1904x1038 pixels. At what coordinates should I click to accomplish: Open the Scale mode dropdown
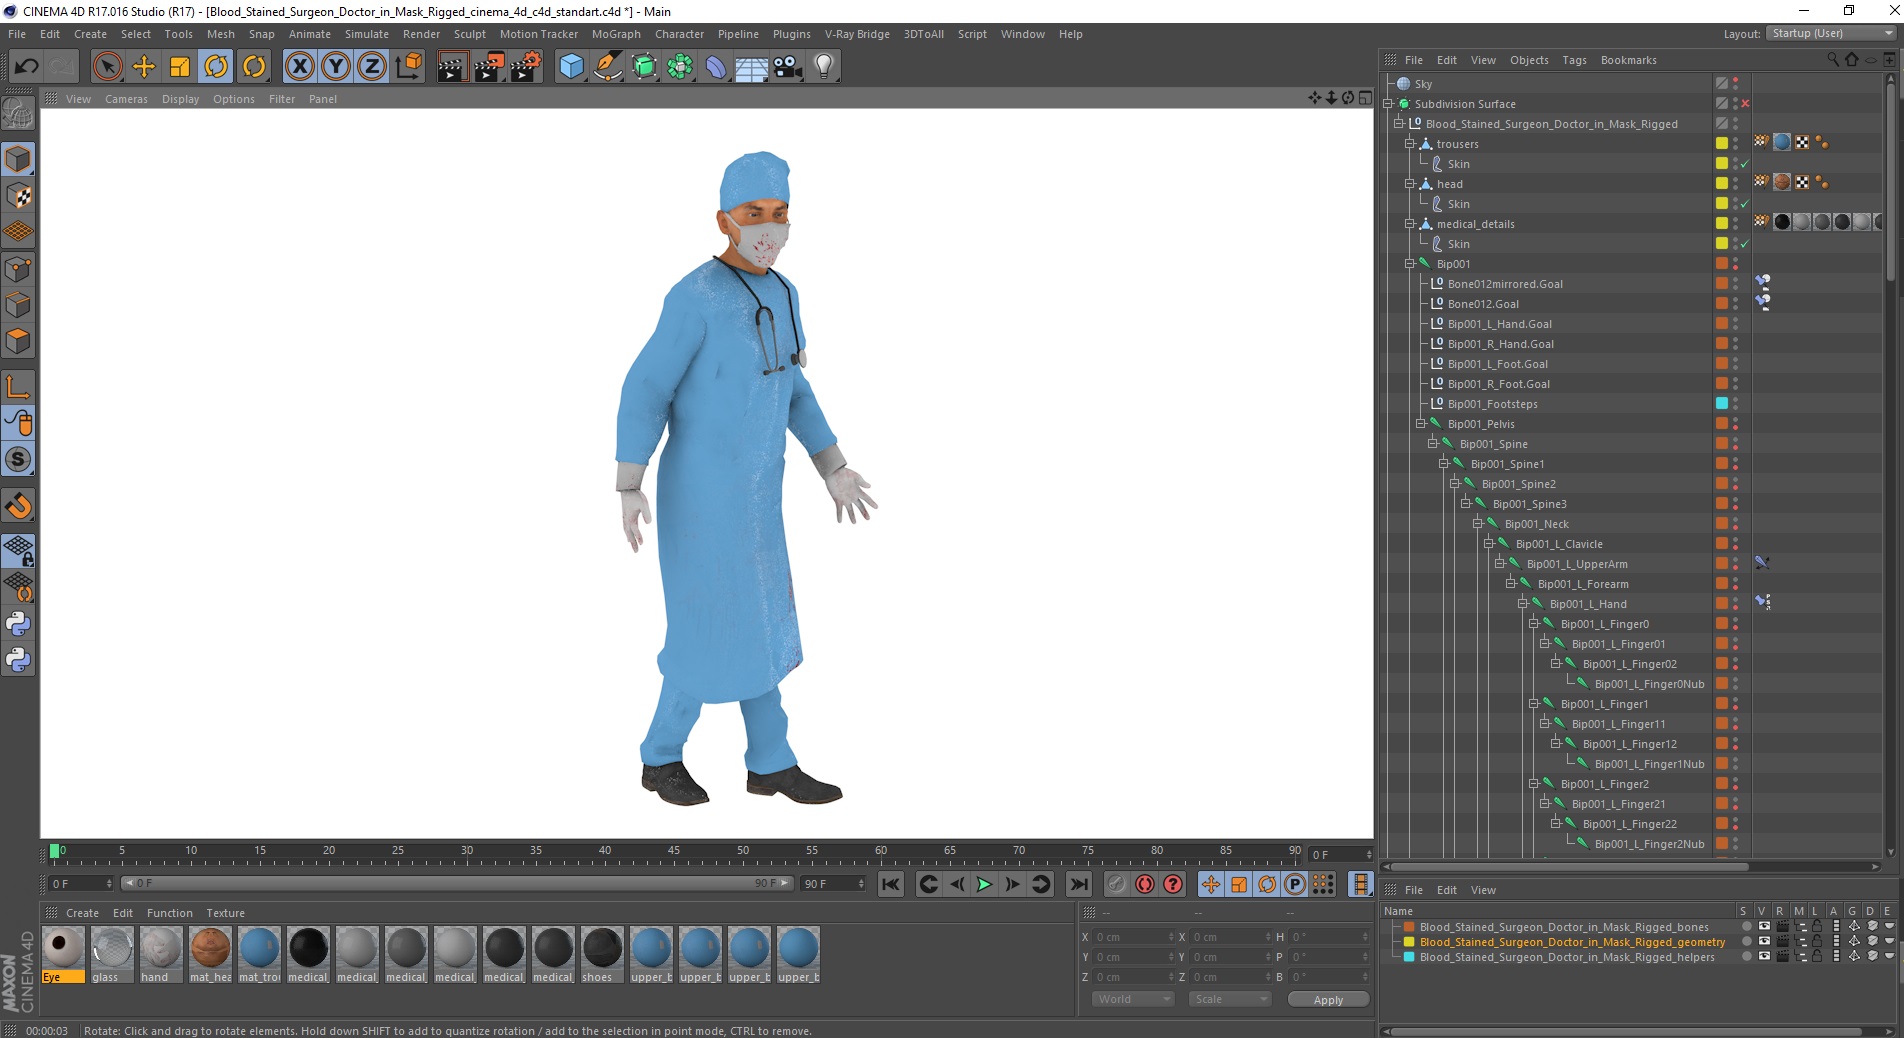coord(1229,999)
